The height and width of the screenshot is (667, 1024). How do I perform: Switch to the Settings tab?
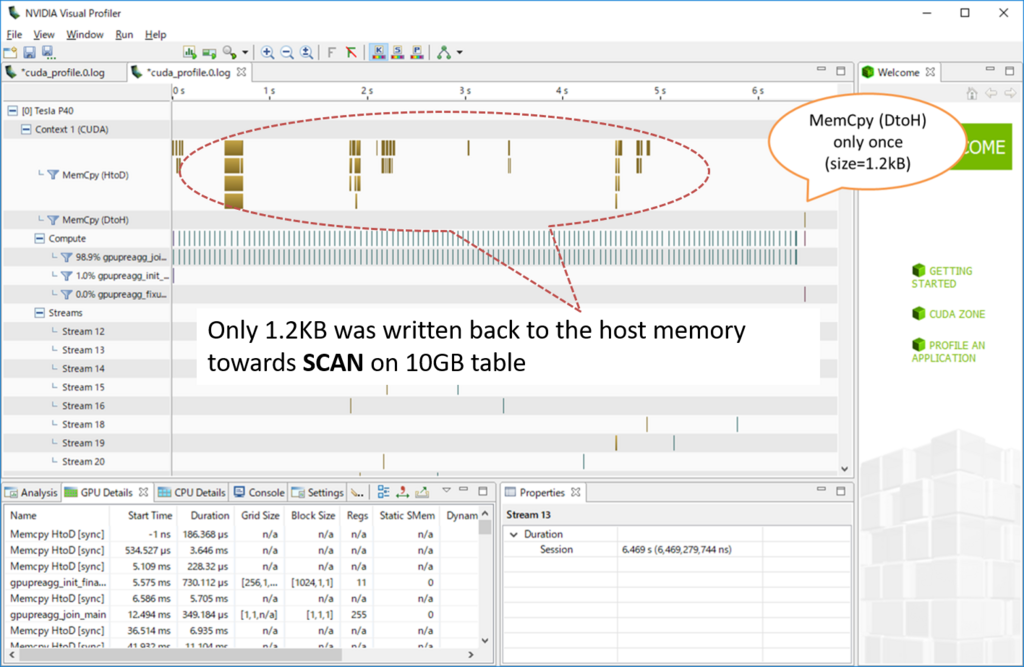coord(318,493)
